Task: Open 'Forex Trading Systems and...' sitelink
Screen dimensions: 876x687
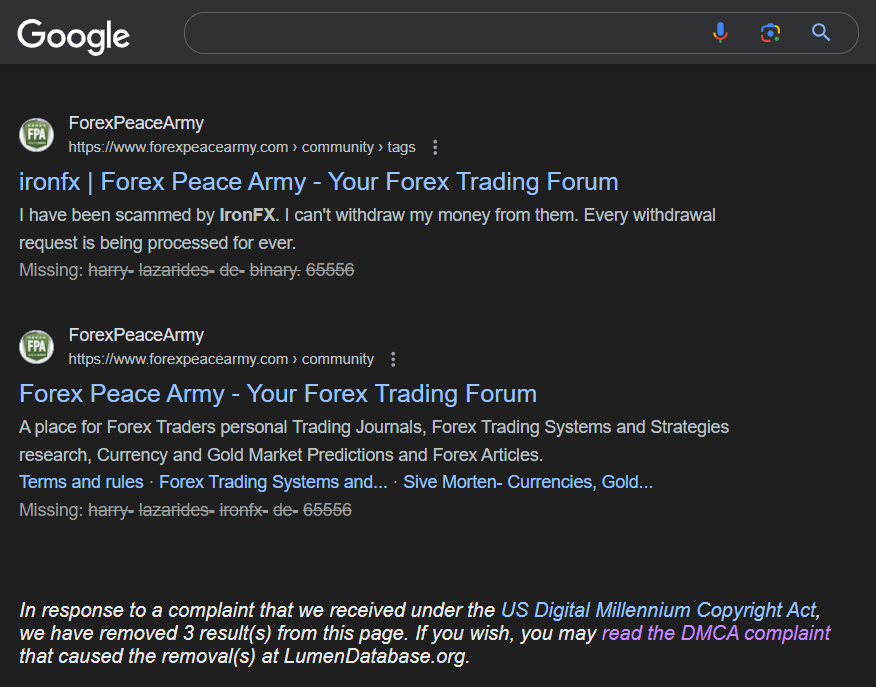Action: click(273, 482)
